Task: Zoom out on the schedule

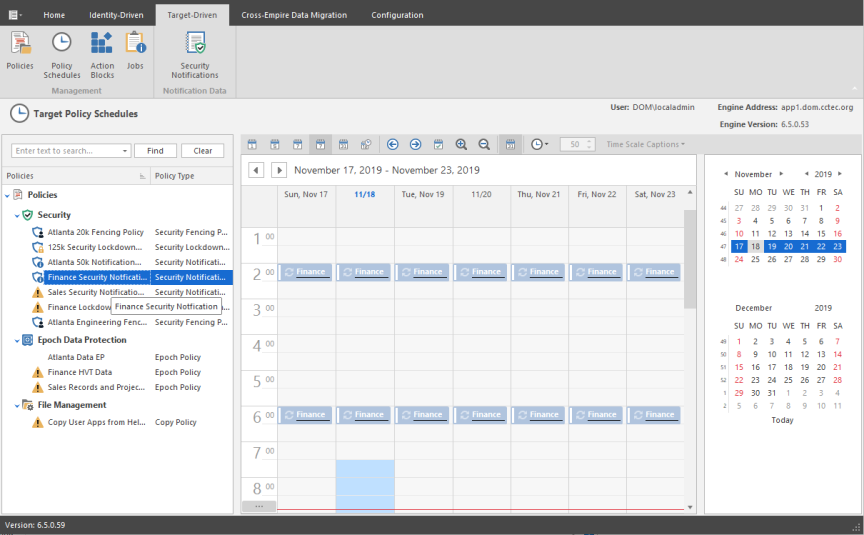Action: [x=484, y=144]
